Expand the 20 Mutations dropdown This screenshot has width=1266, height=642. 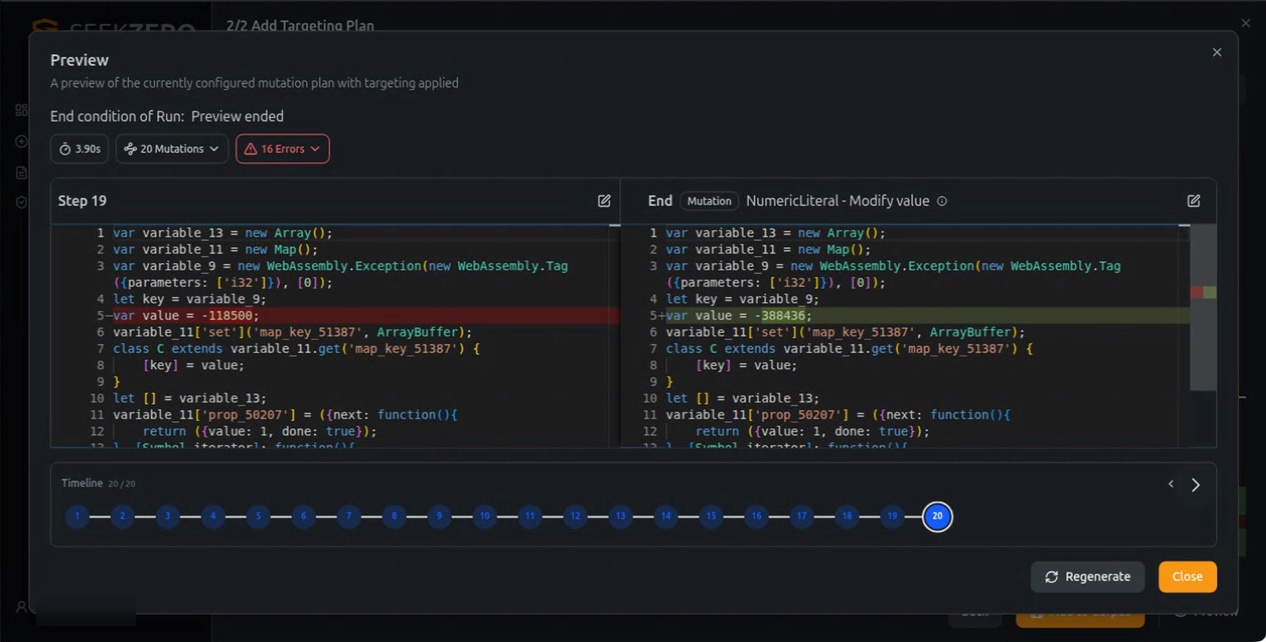tap(172, 149)
